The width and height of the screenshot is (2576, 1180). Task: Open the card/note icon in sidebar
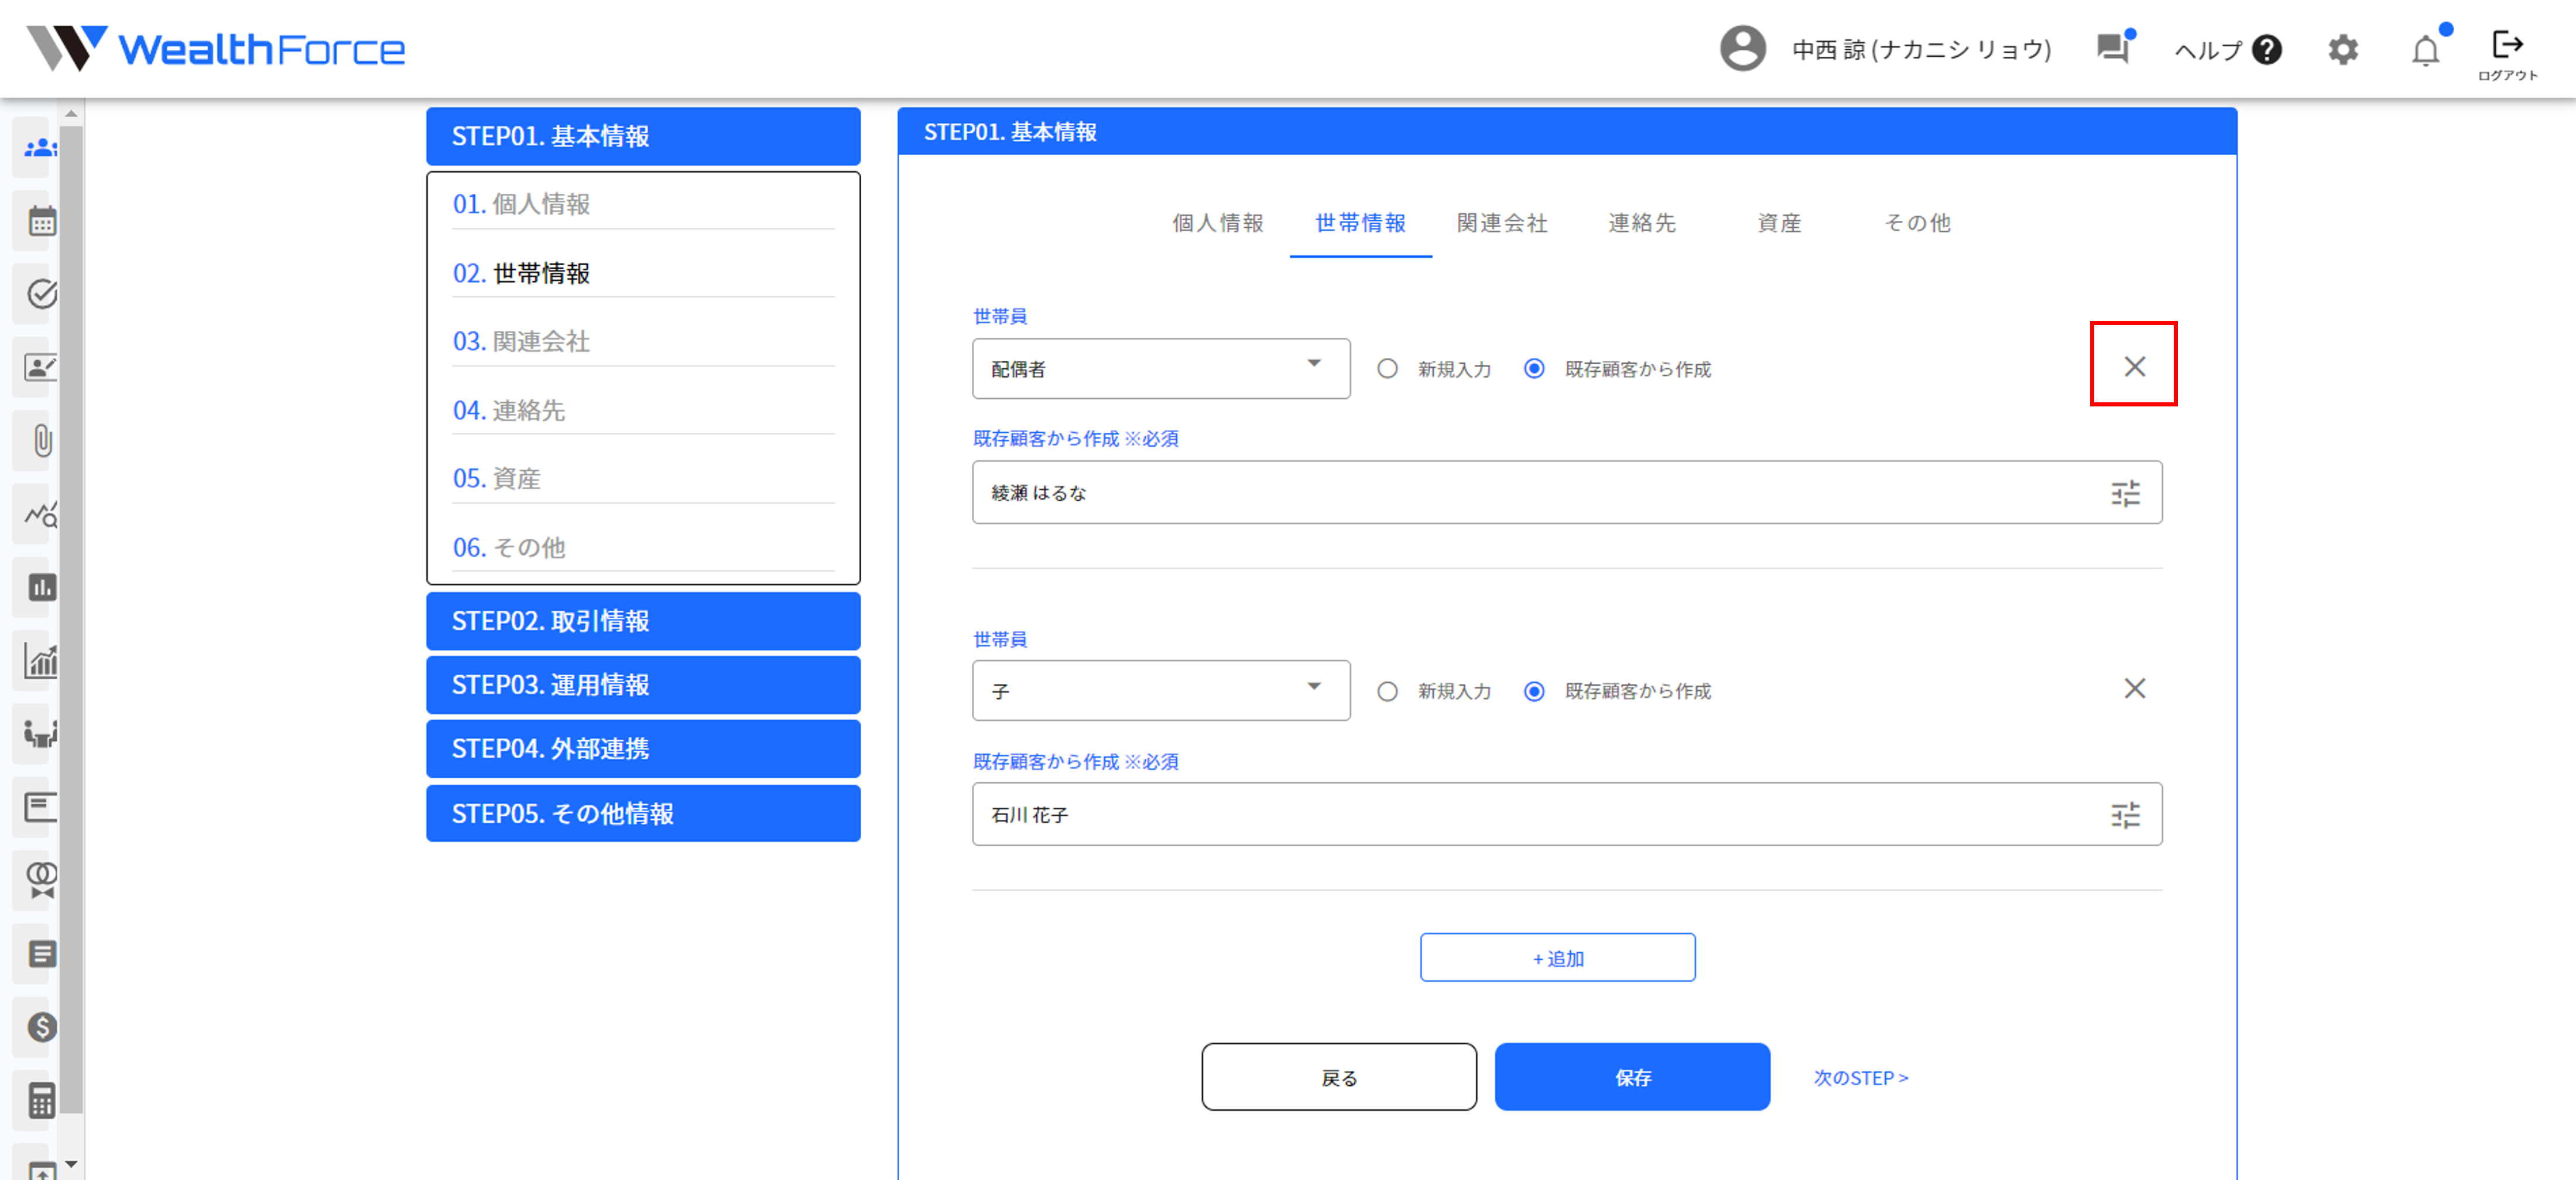[41, 807]
